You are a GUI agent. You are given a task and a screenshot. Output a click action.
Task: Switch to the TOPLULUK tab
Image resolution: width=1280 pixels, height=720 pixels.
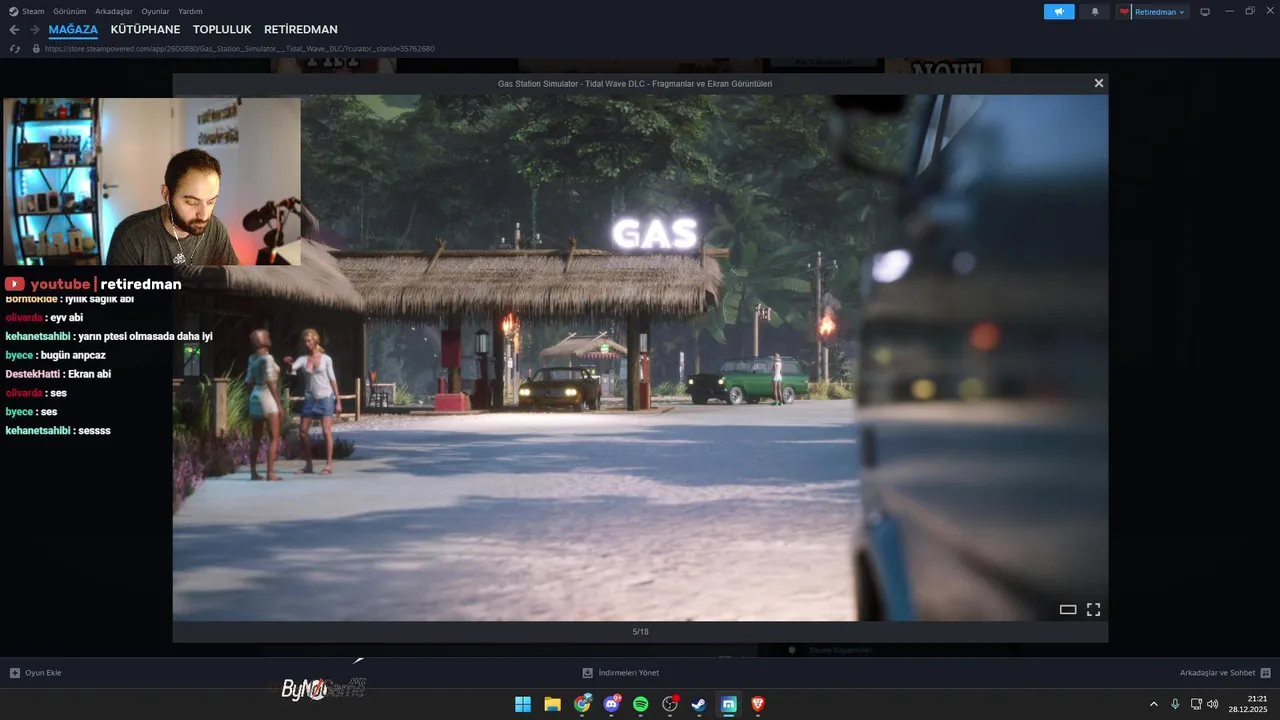222,30
